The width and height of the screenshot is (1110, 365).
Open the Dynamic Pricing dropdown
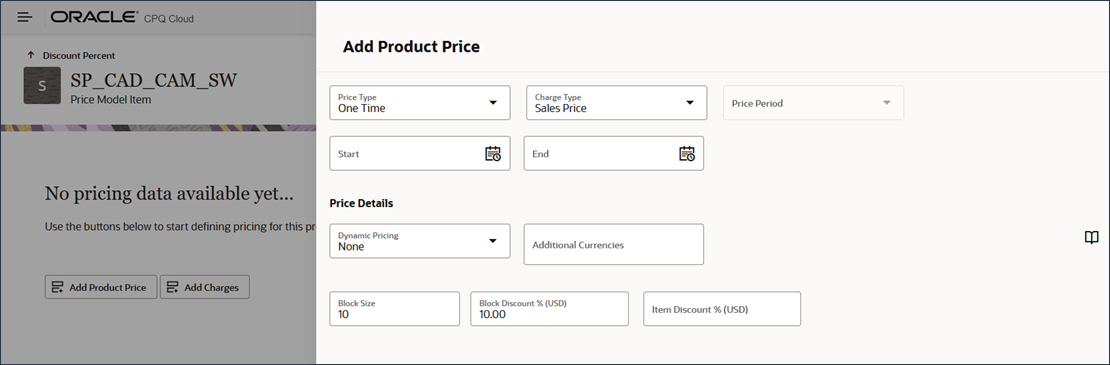point(420,241)
